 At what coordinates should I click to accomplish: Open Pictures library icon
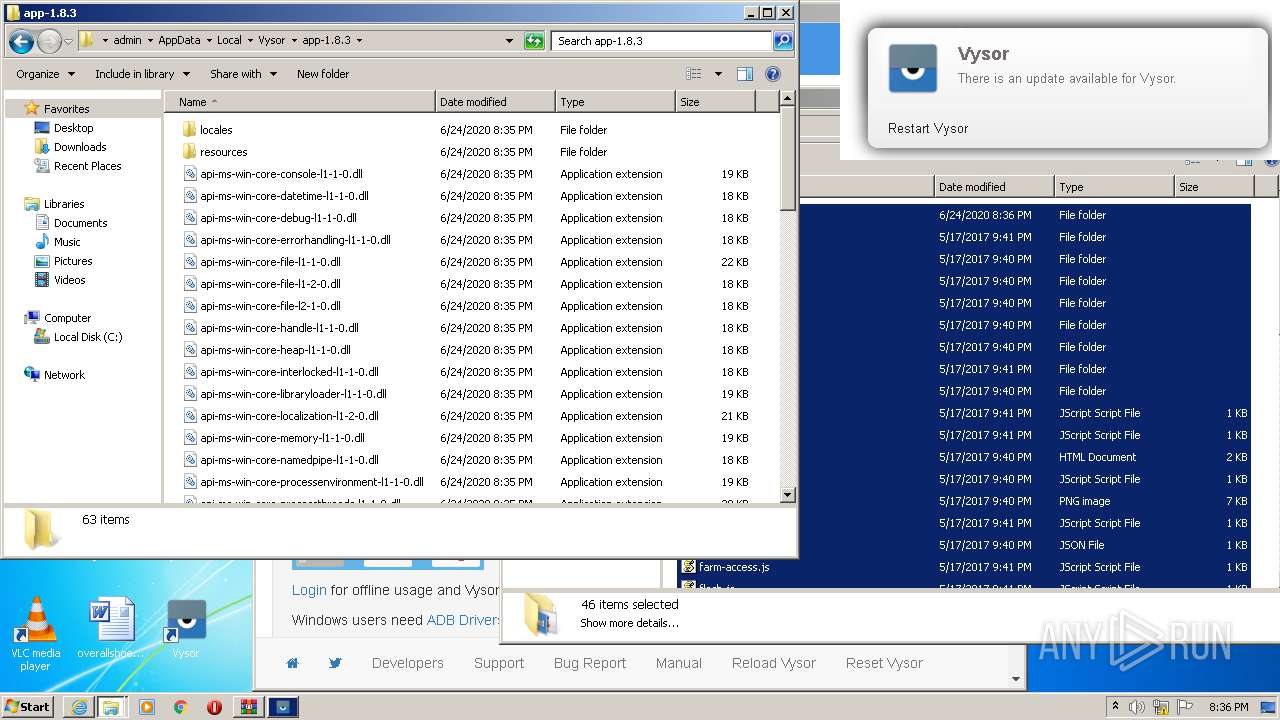42,261
